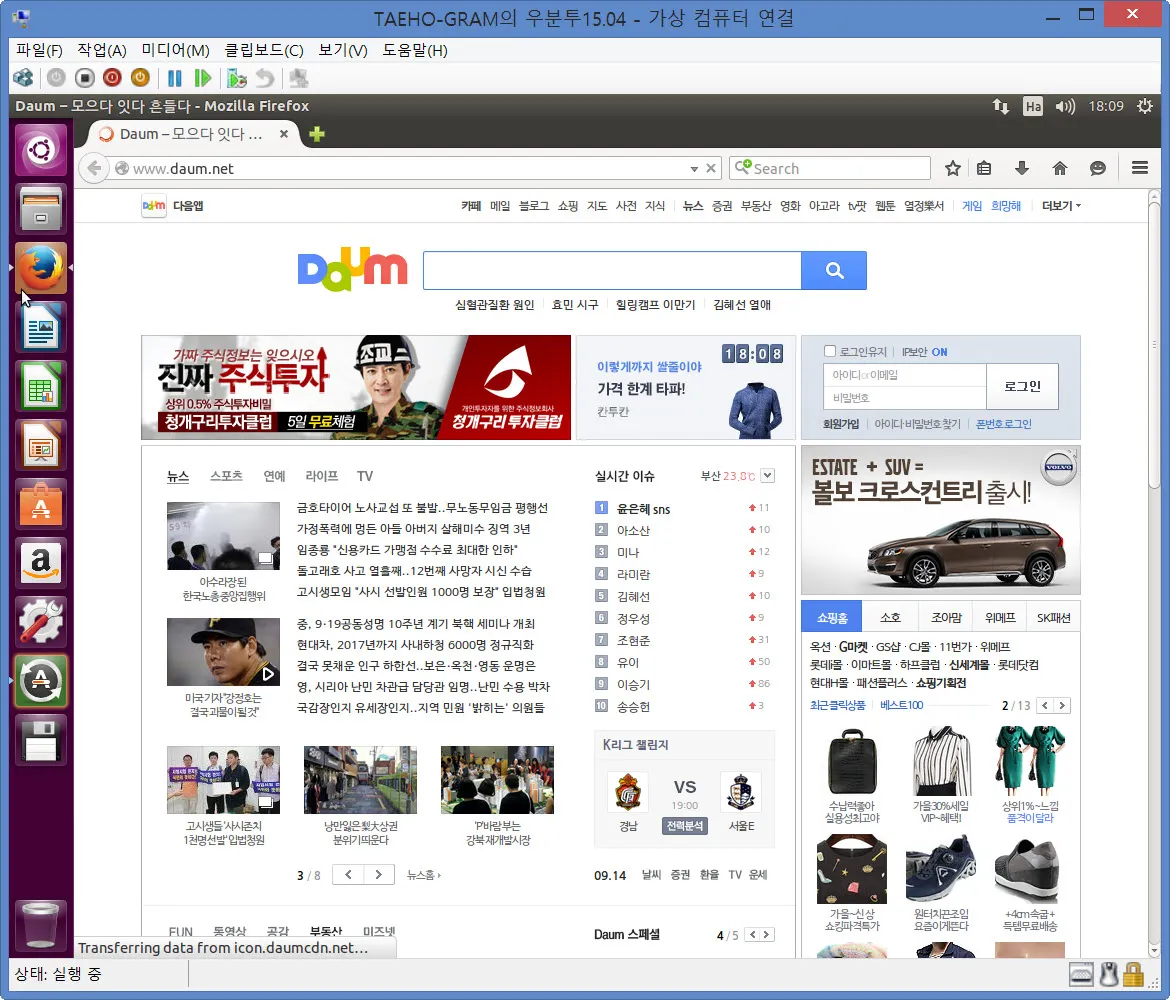Image resolution: width=1170 pixels, height=1000 pixels.
Task: Select the 소호 shopping tab
Action: [x=890, y=617]
